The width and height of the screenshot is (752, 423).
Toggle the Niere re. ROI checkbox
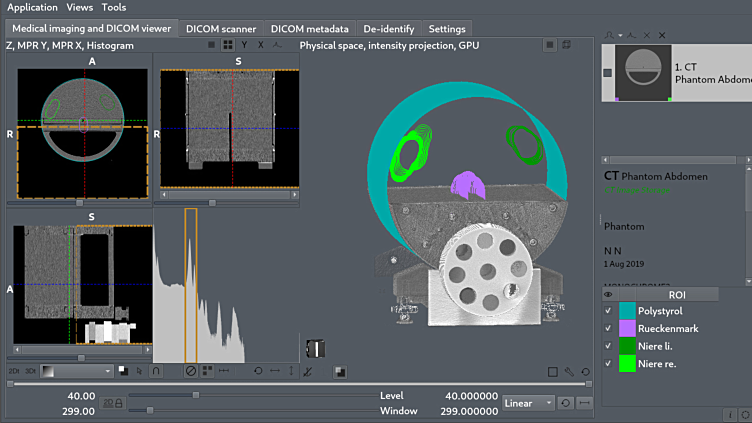608,362
